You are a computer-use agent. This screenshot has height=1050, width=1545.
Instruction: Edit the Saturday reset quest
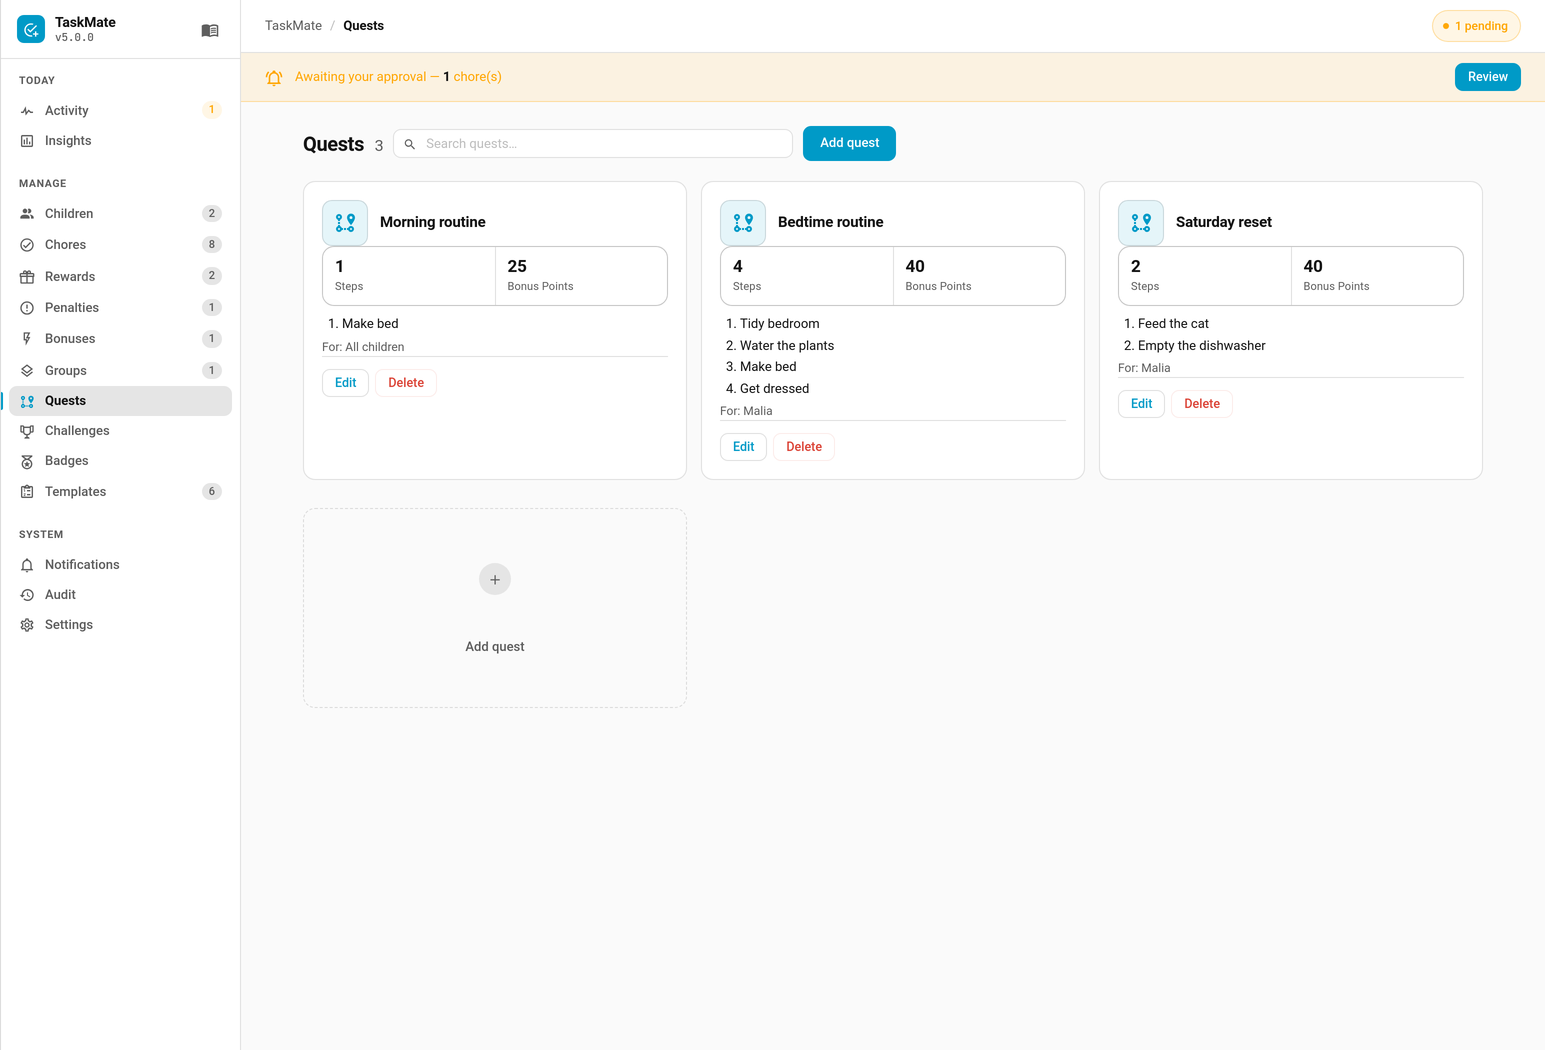point(1141,404)
